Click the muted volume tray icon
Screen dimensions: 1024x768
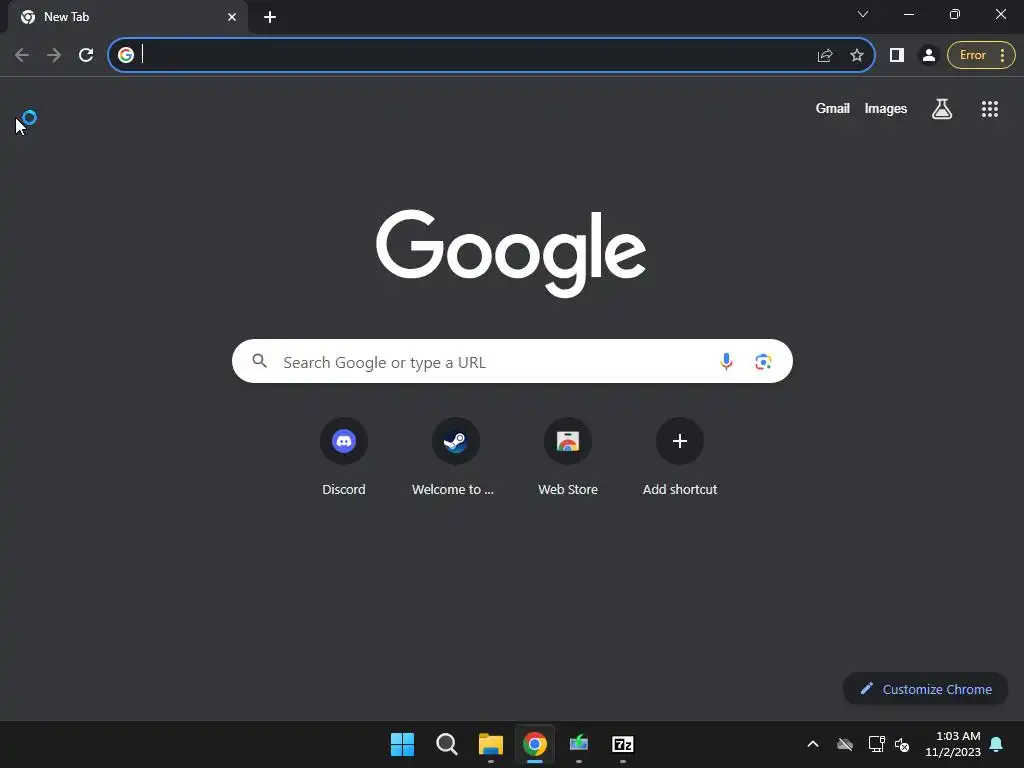[902, 744]
